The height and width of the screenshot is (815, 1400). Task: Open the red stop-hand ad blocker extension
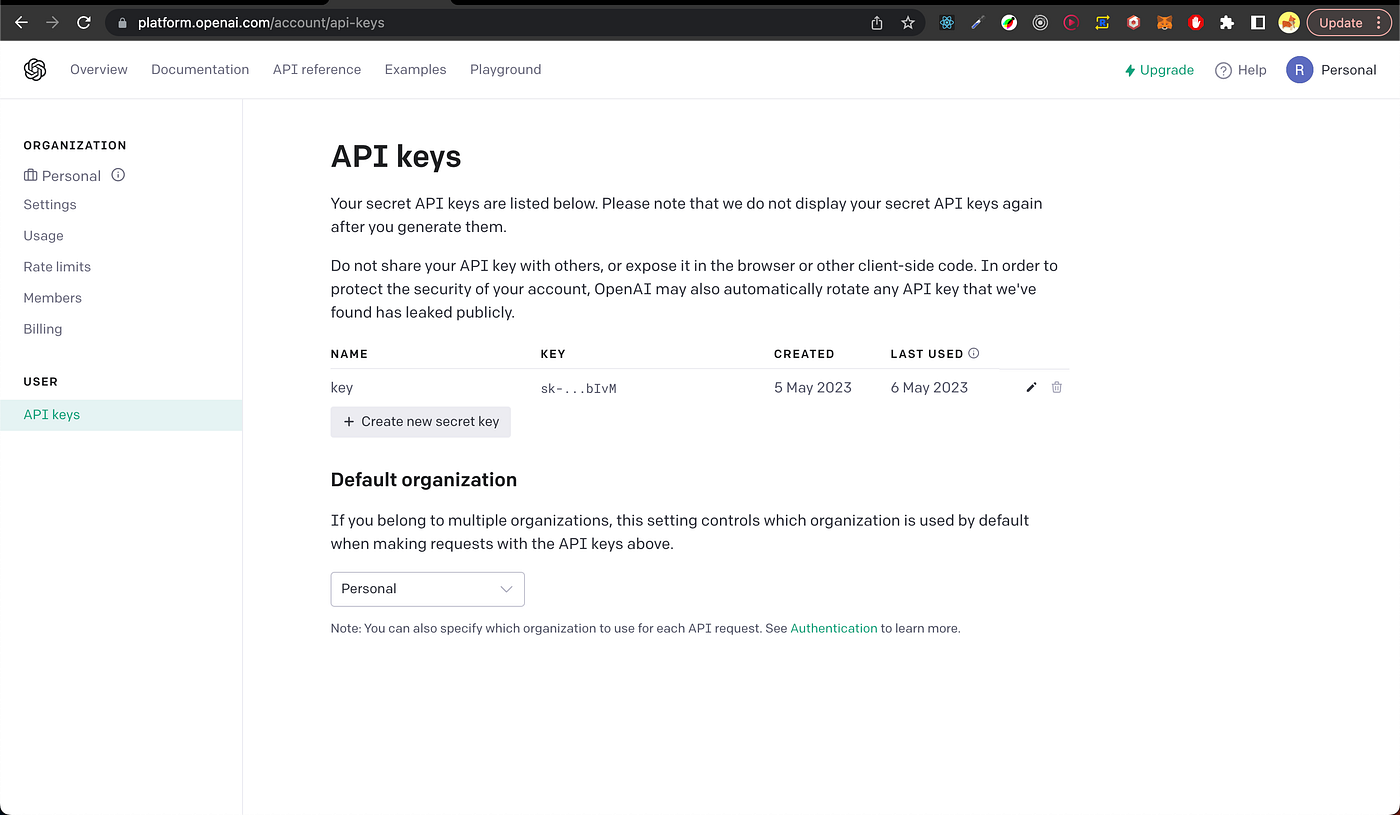pyautogui.click(x=1195, y=22)
